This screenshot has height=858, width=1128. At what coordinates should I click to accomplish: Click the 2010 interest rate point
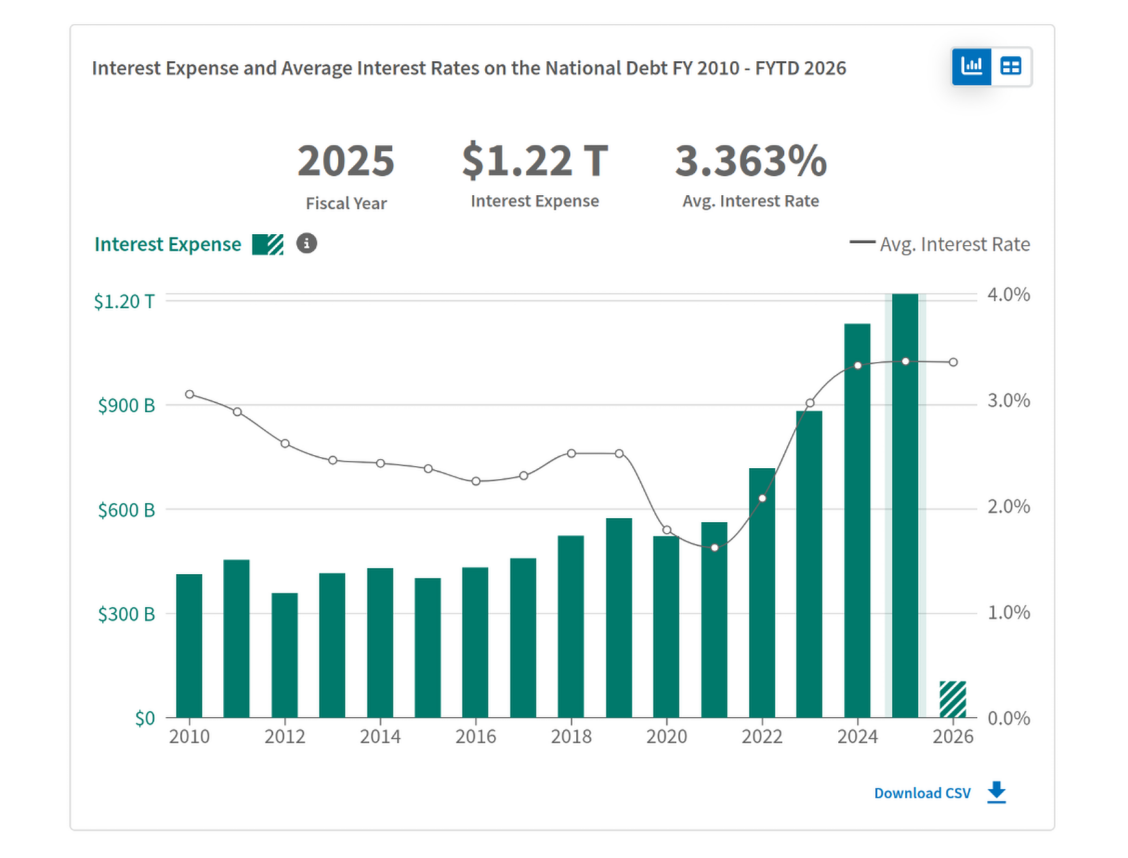189,394
